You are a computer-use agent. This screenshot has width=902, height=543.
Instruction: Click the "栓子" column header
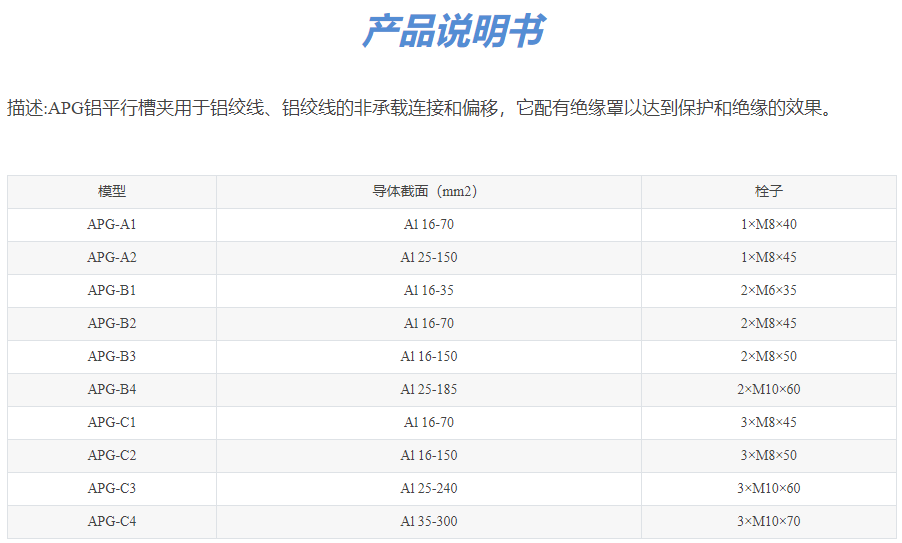(x=768, y=191)
